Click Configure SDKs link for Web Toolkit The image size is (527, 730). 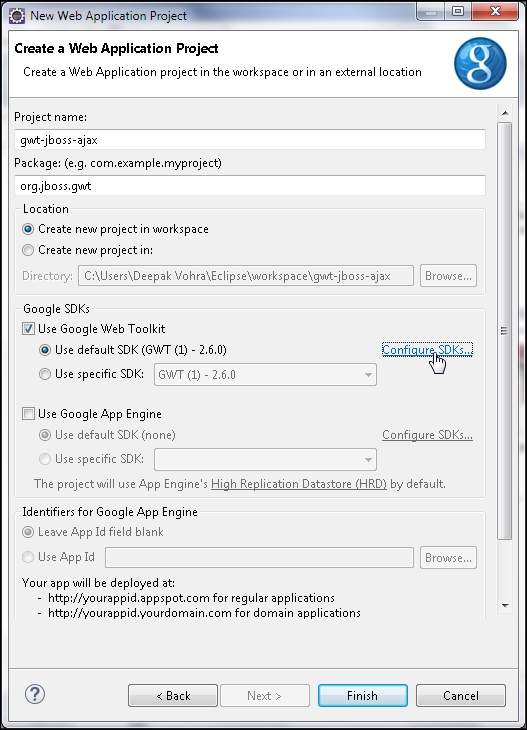point(427,349)
